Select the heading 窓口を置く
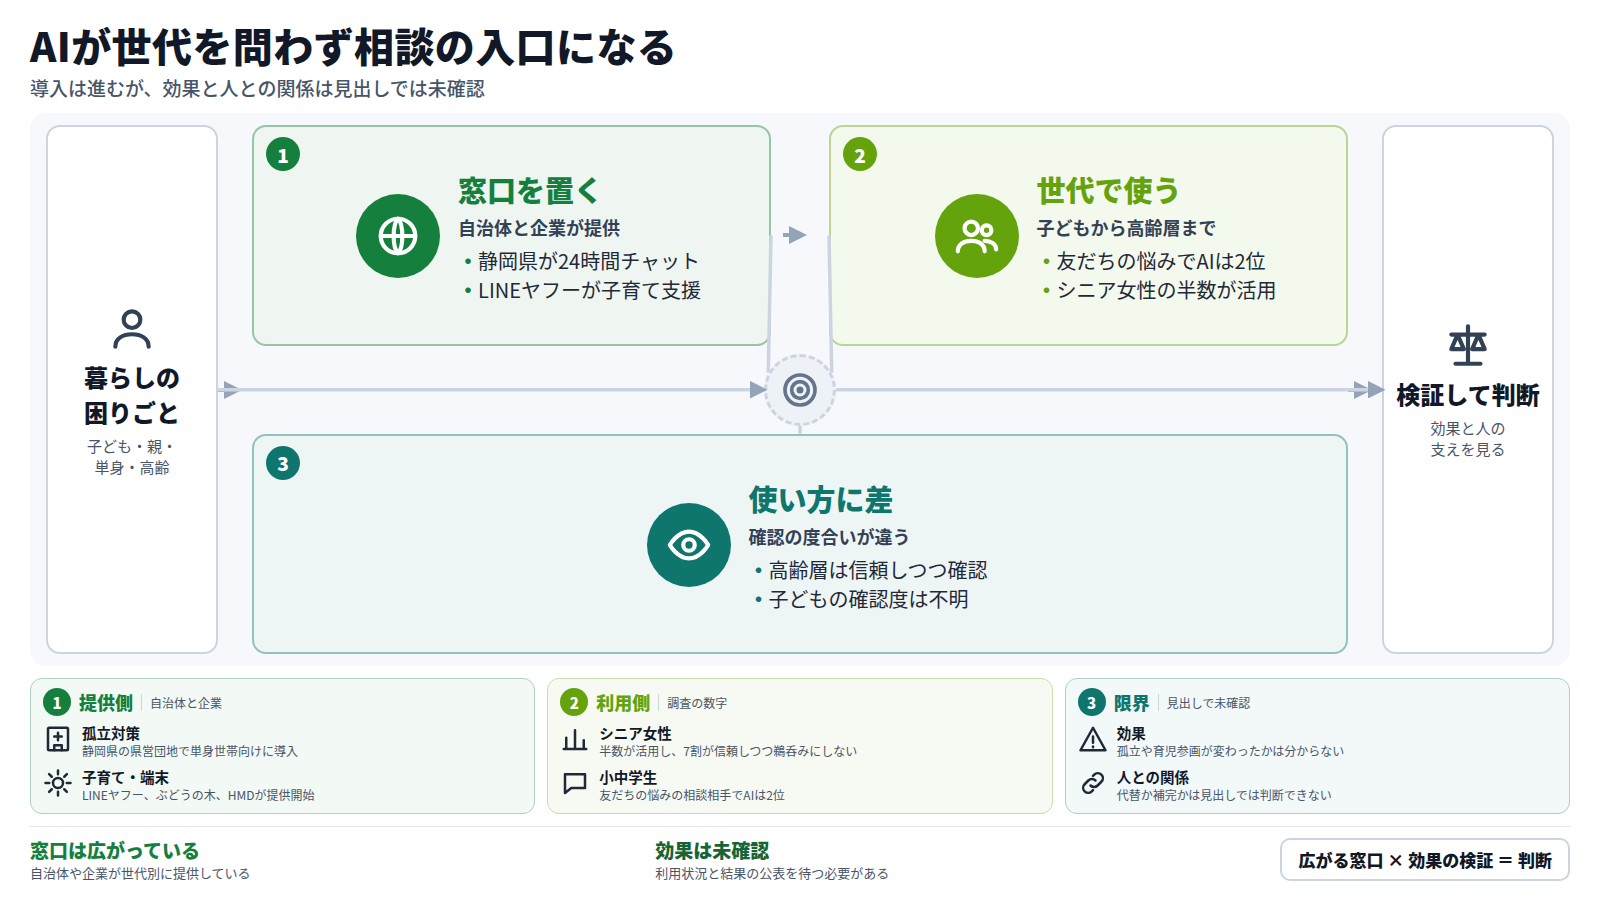Viewport: 1600px width, 900px height. coord(529,190)
